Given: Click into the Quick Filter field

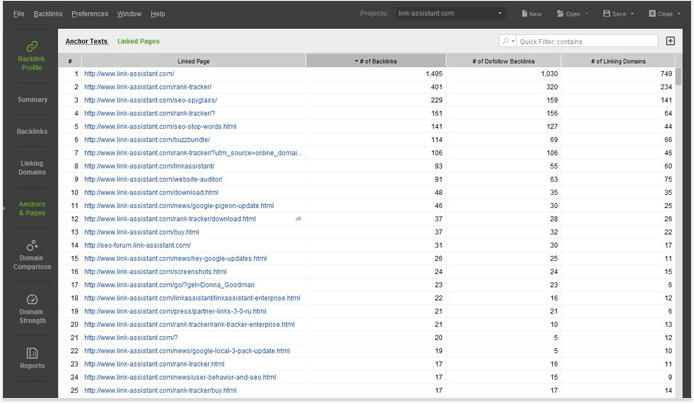Looking at the screenshot, I should point(587,41).
